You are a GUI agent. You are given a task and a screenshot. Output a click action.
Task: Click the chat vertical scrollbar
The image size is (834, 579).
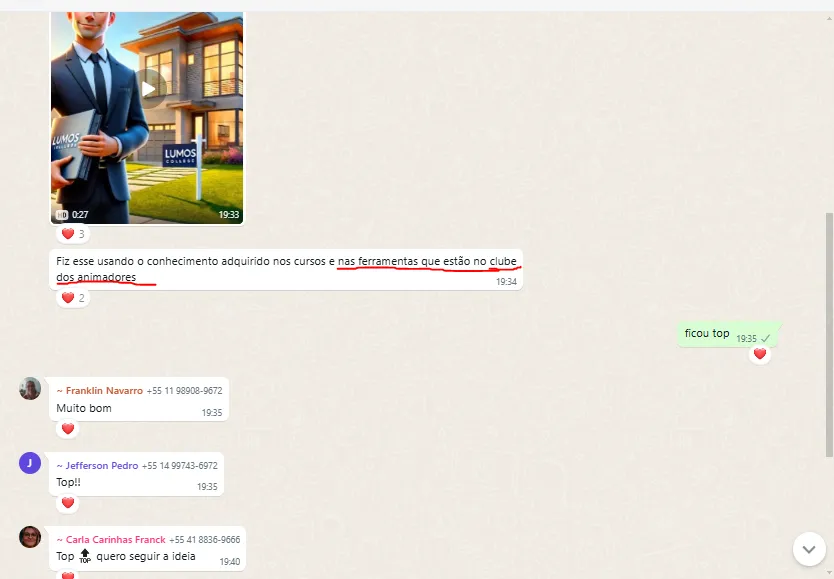pos(829,334)
